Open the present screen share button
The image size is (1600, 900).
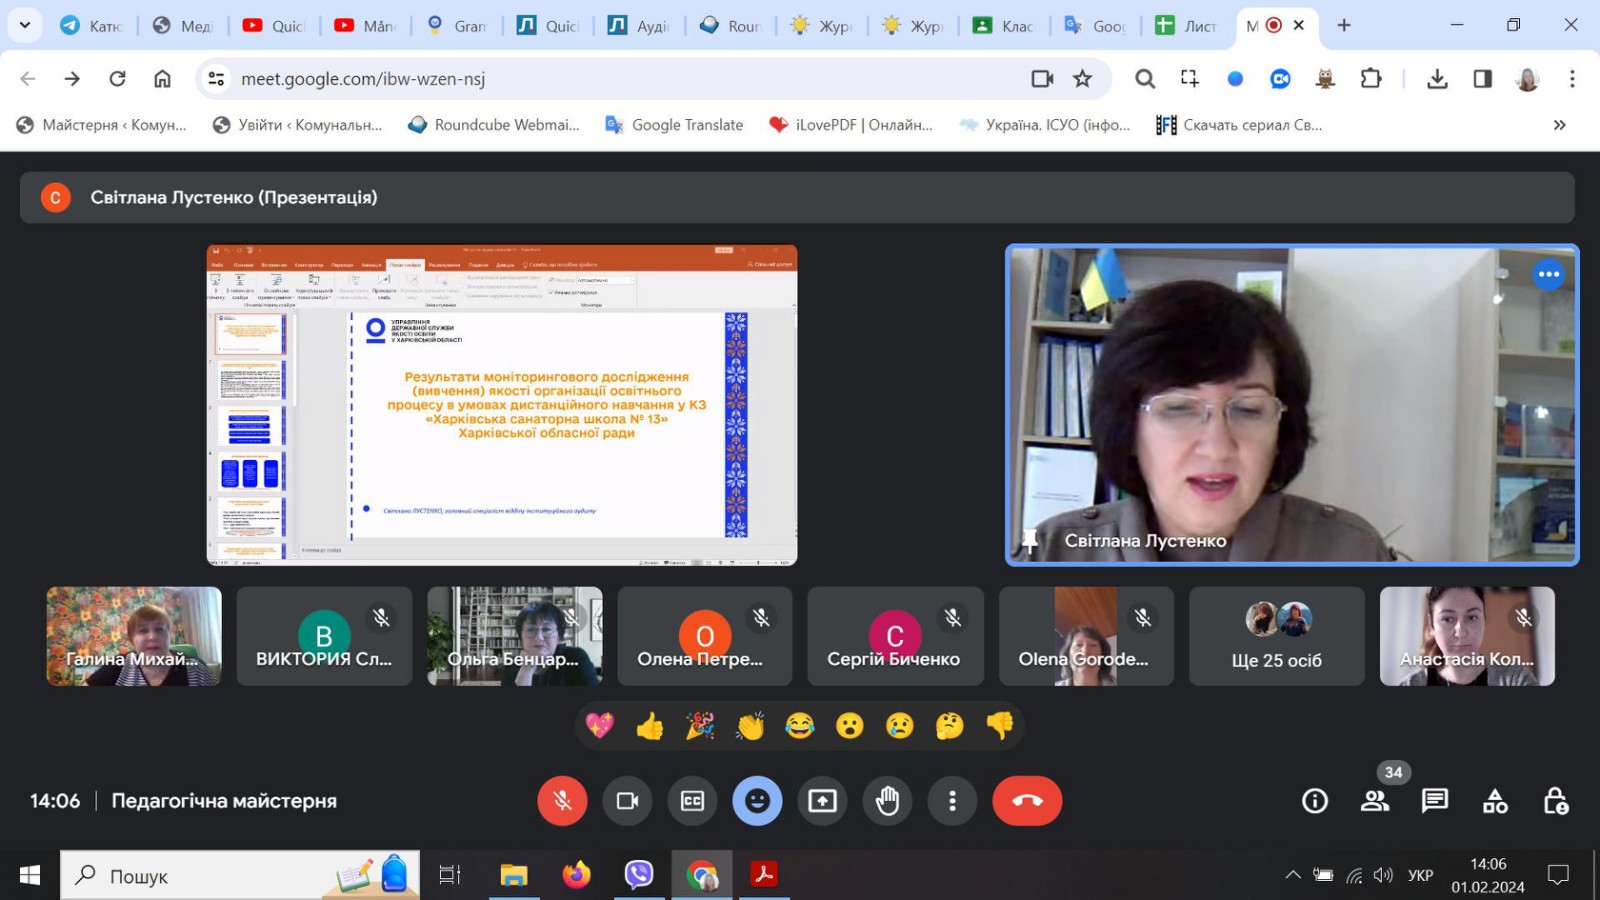822,801
